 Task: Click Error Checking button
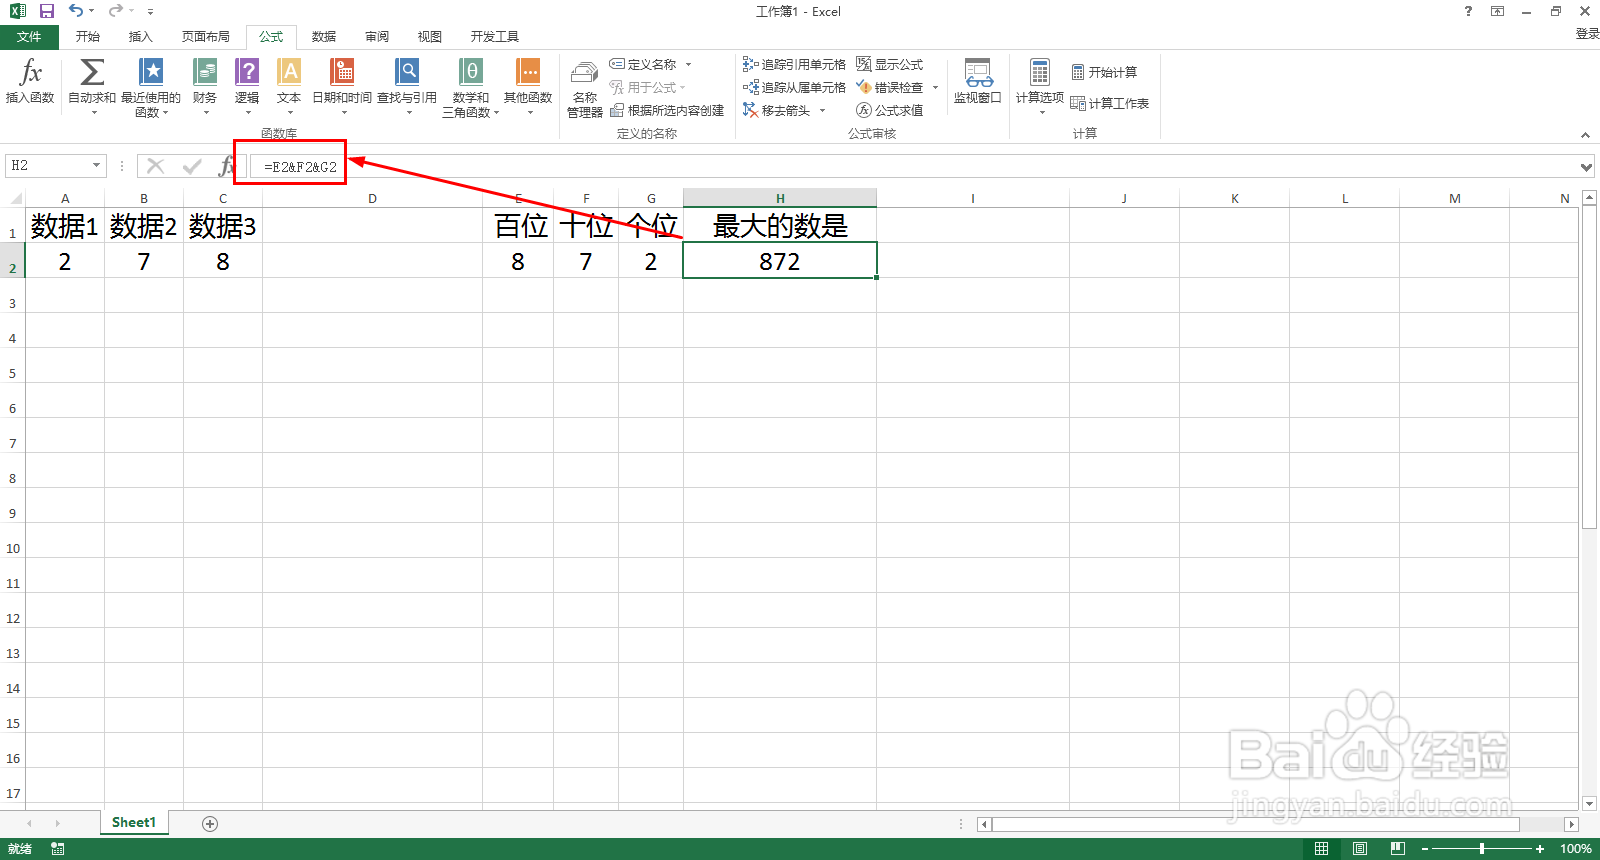pyautogui.click(x=890, y=87)
